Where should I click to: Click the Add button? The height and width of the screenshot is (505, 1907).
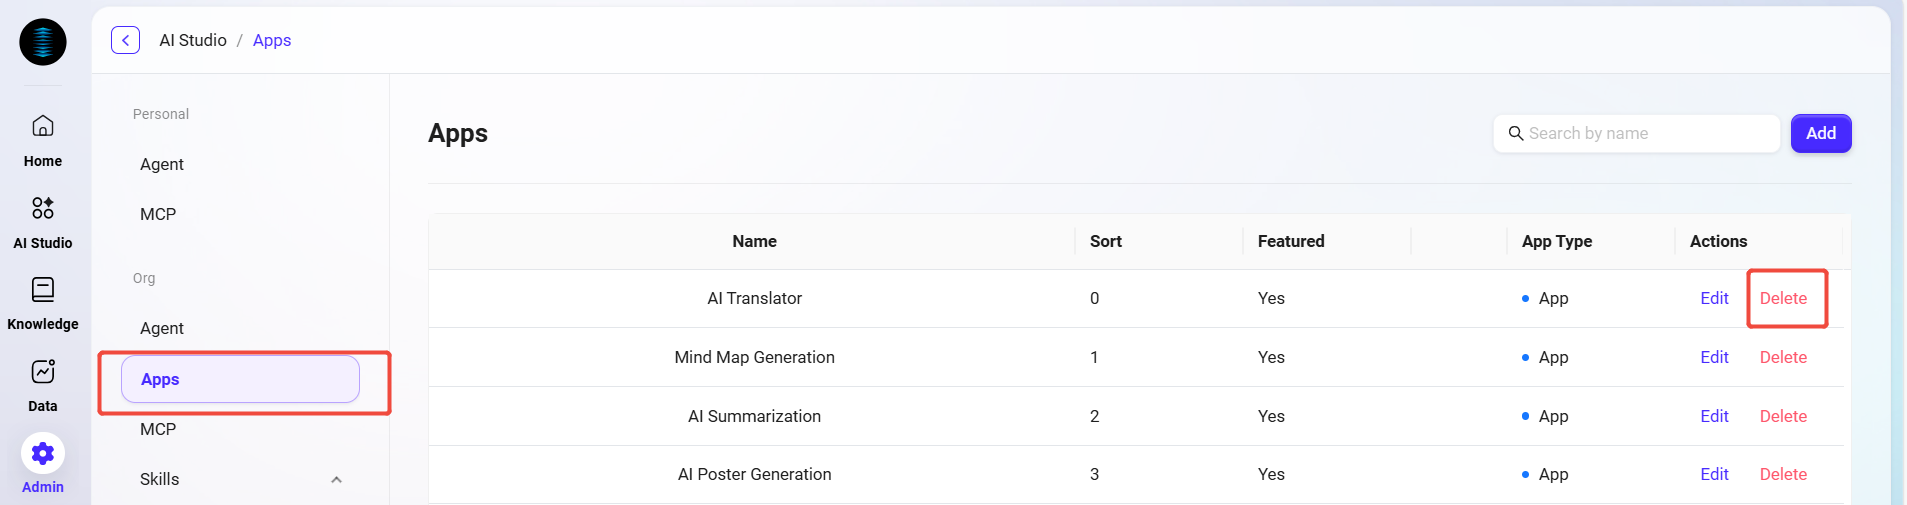coord(1820,134)
